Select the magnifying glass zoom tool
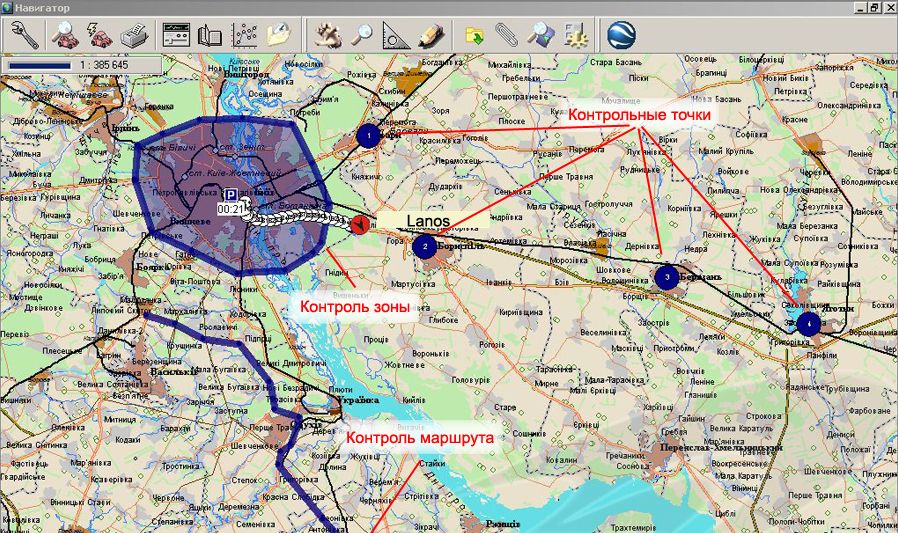This screenshot has width=898, height=533. point(362,36)
